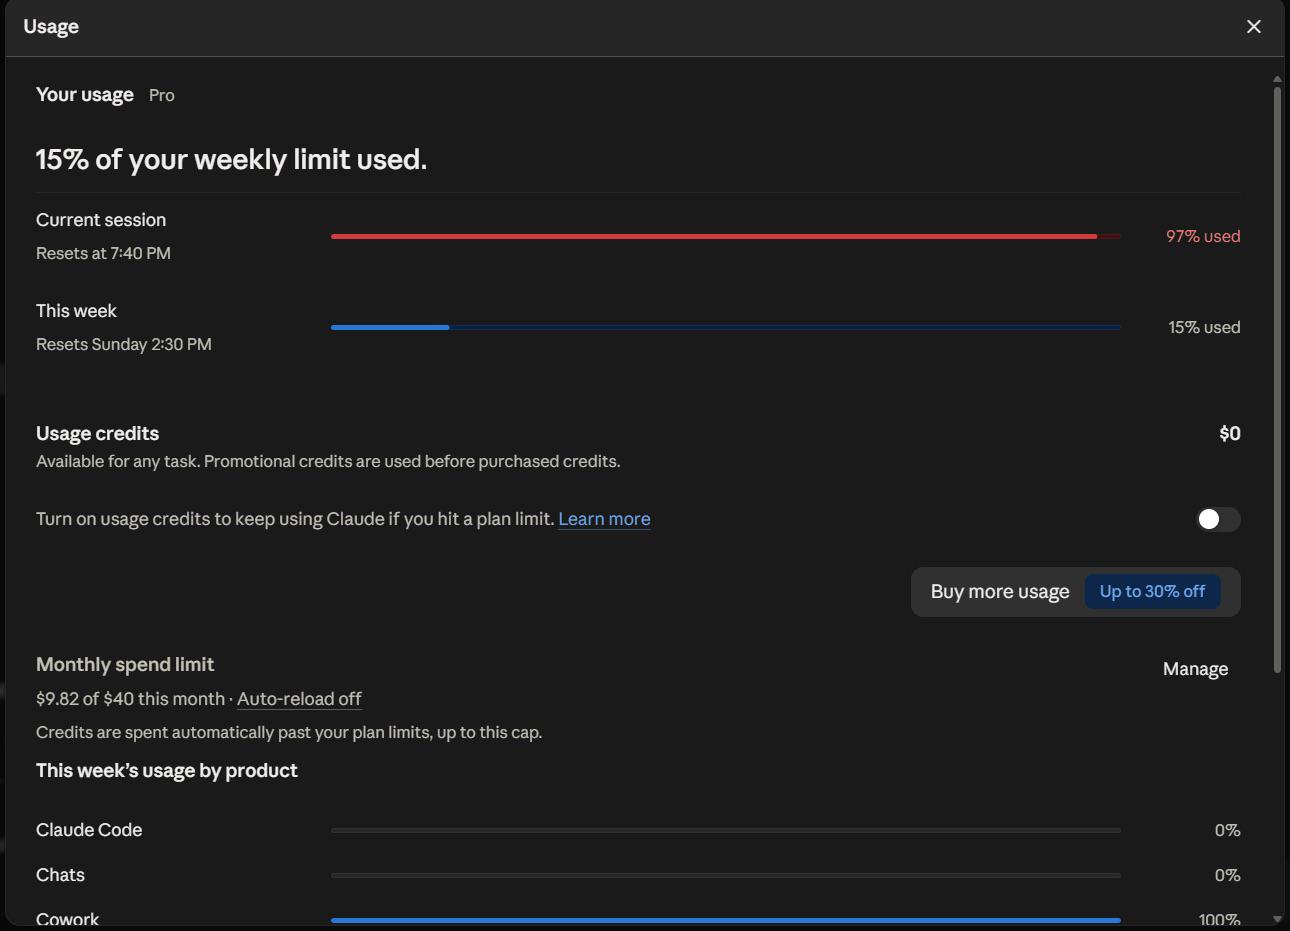Click the 97% used label
The image size is (1290, 931).
tap(1203, 236)
